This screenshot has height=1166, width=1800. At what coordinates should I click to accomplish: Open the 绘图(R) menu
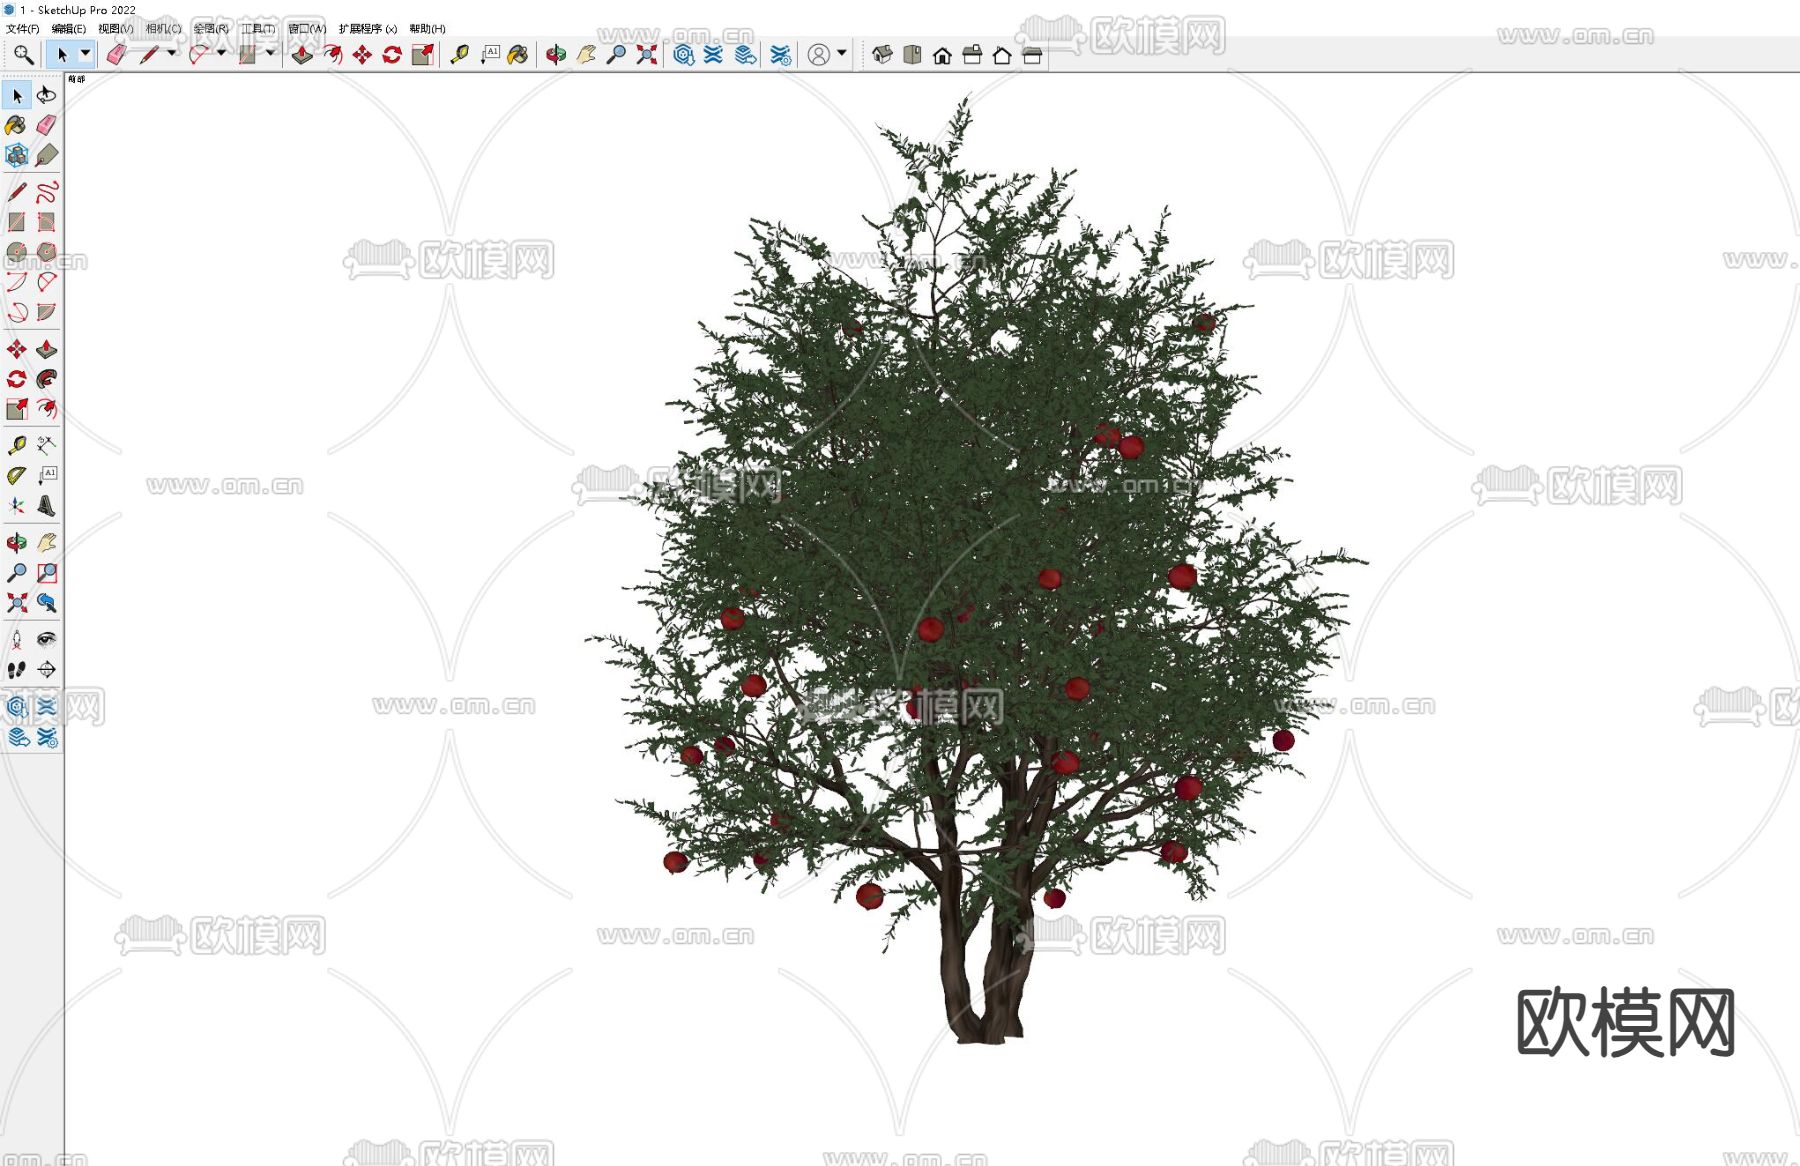[211, 29]
